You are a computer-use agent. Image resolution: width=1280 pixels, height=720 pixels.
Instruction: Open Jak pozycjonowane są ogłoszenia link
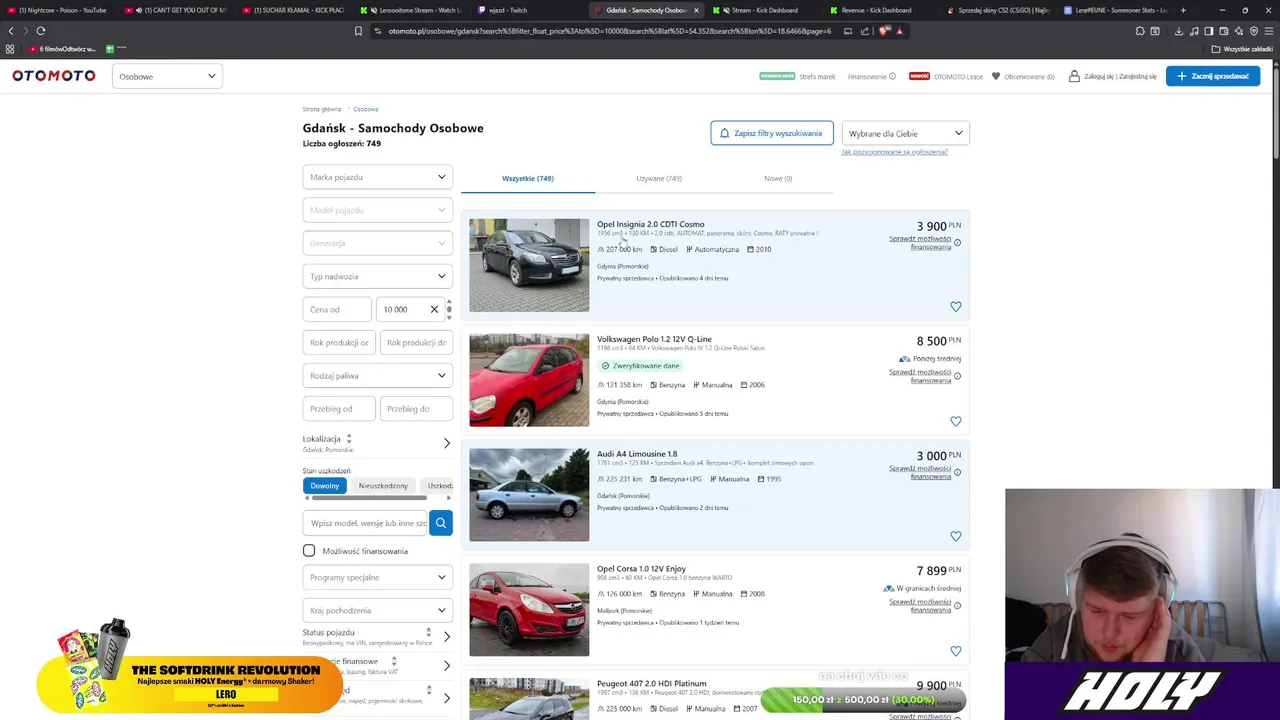coord(894,152)
